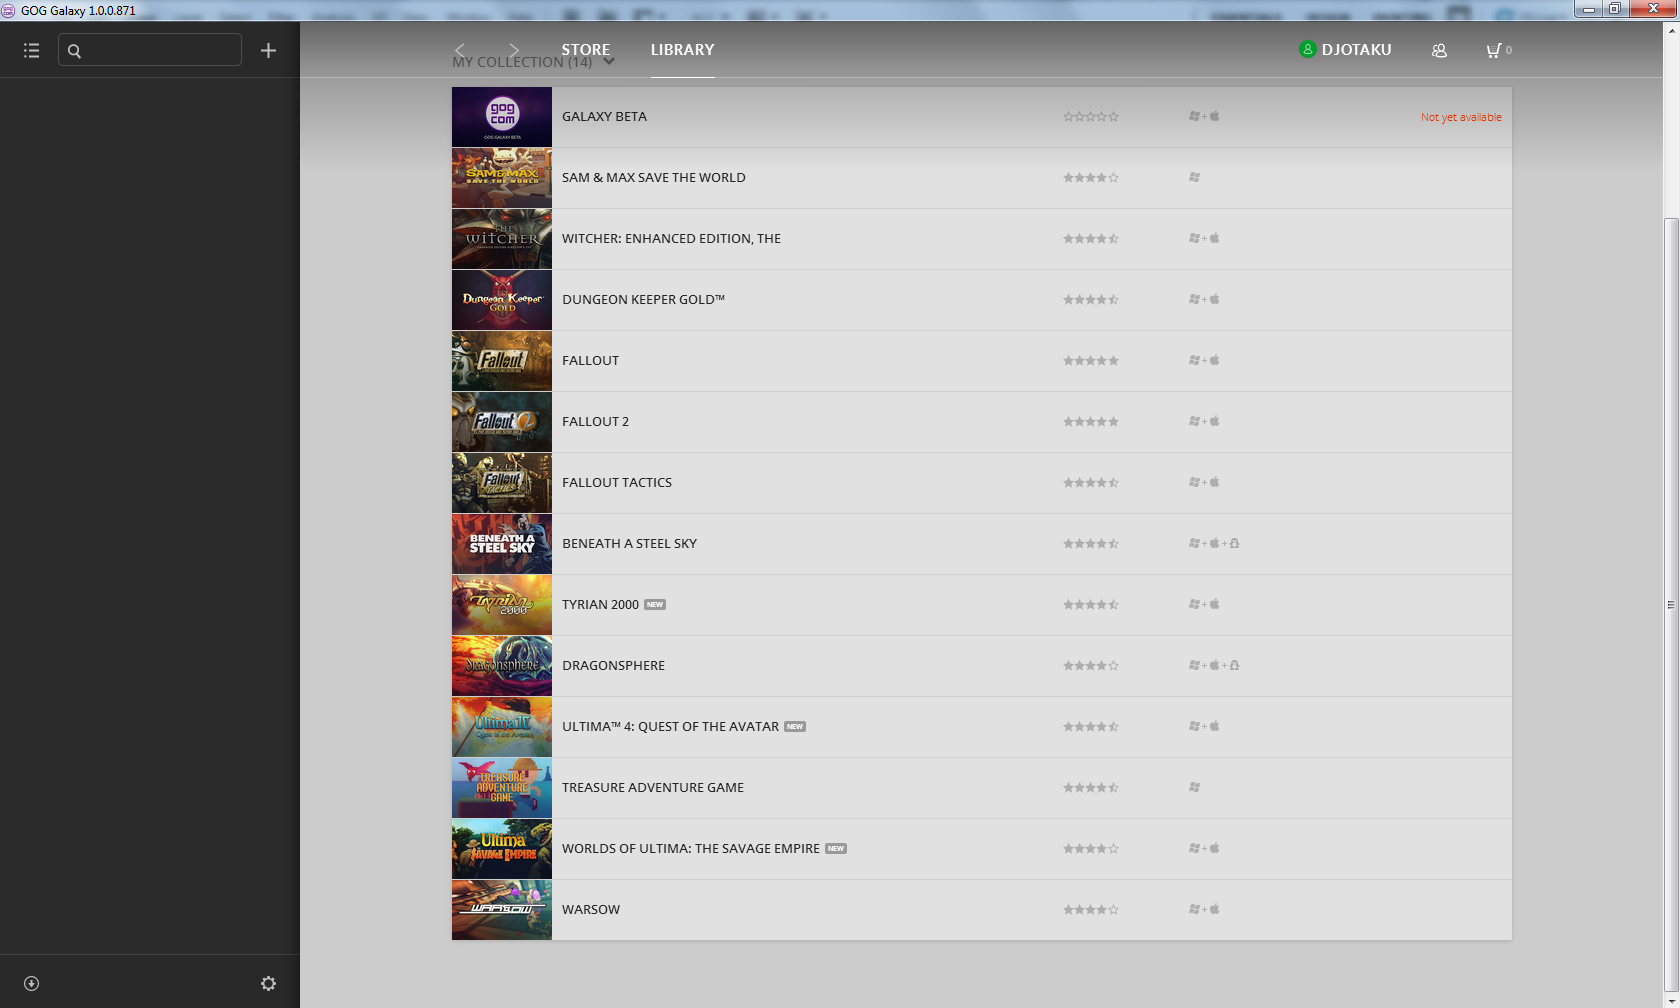Screen dimensions: 1680x1008
Task: Open the Tyrian 2000 thumbnail
Action: [x=502, y=605]
